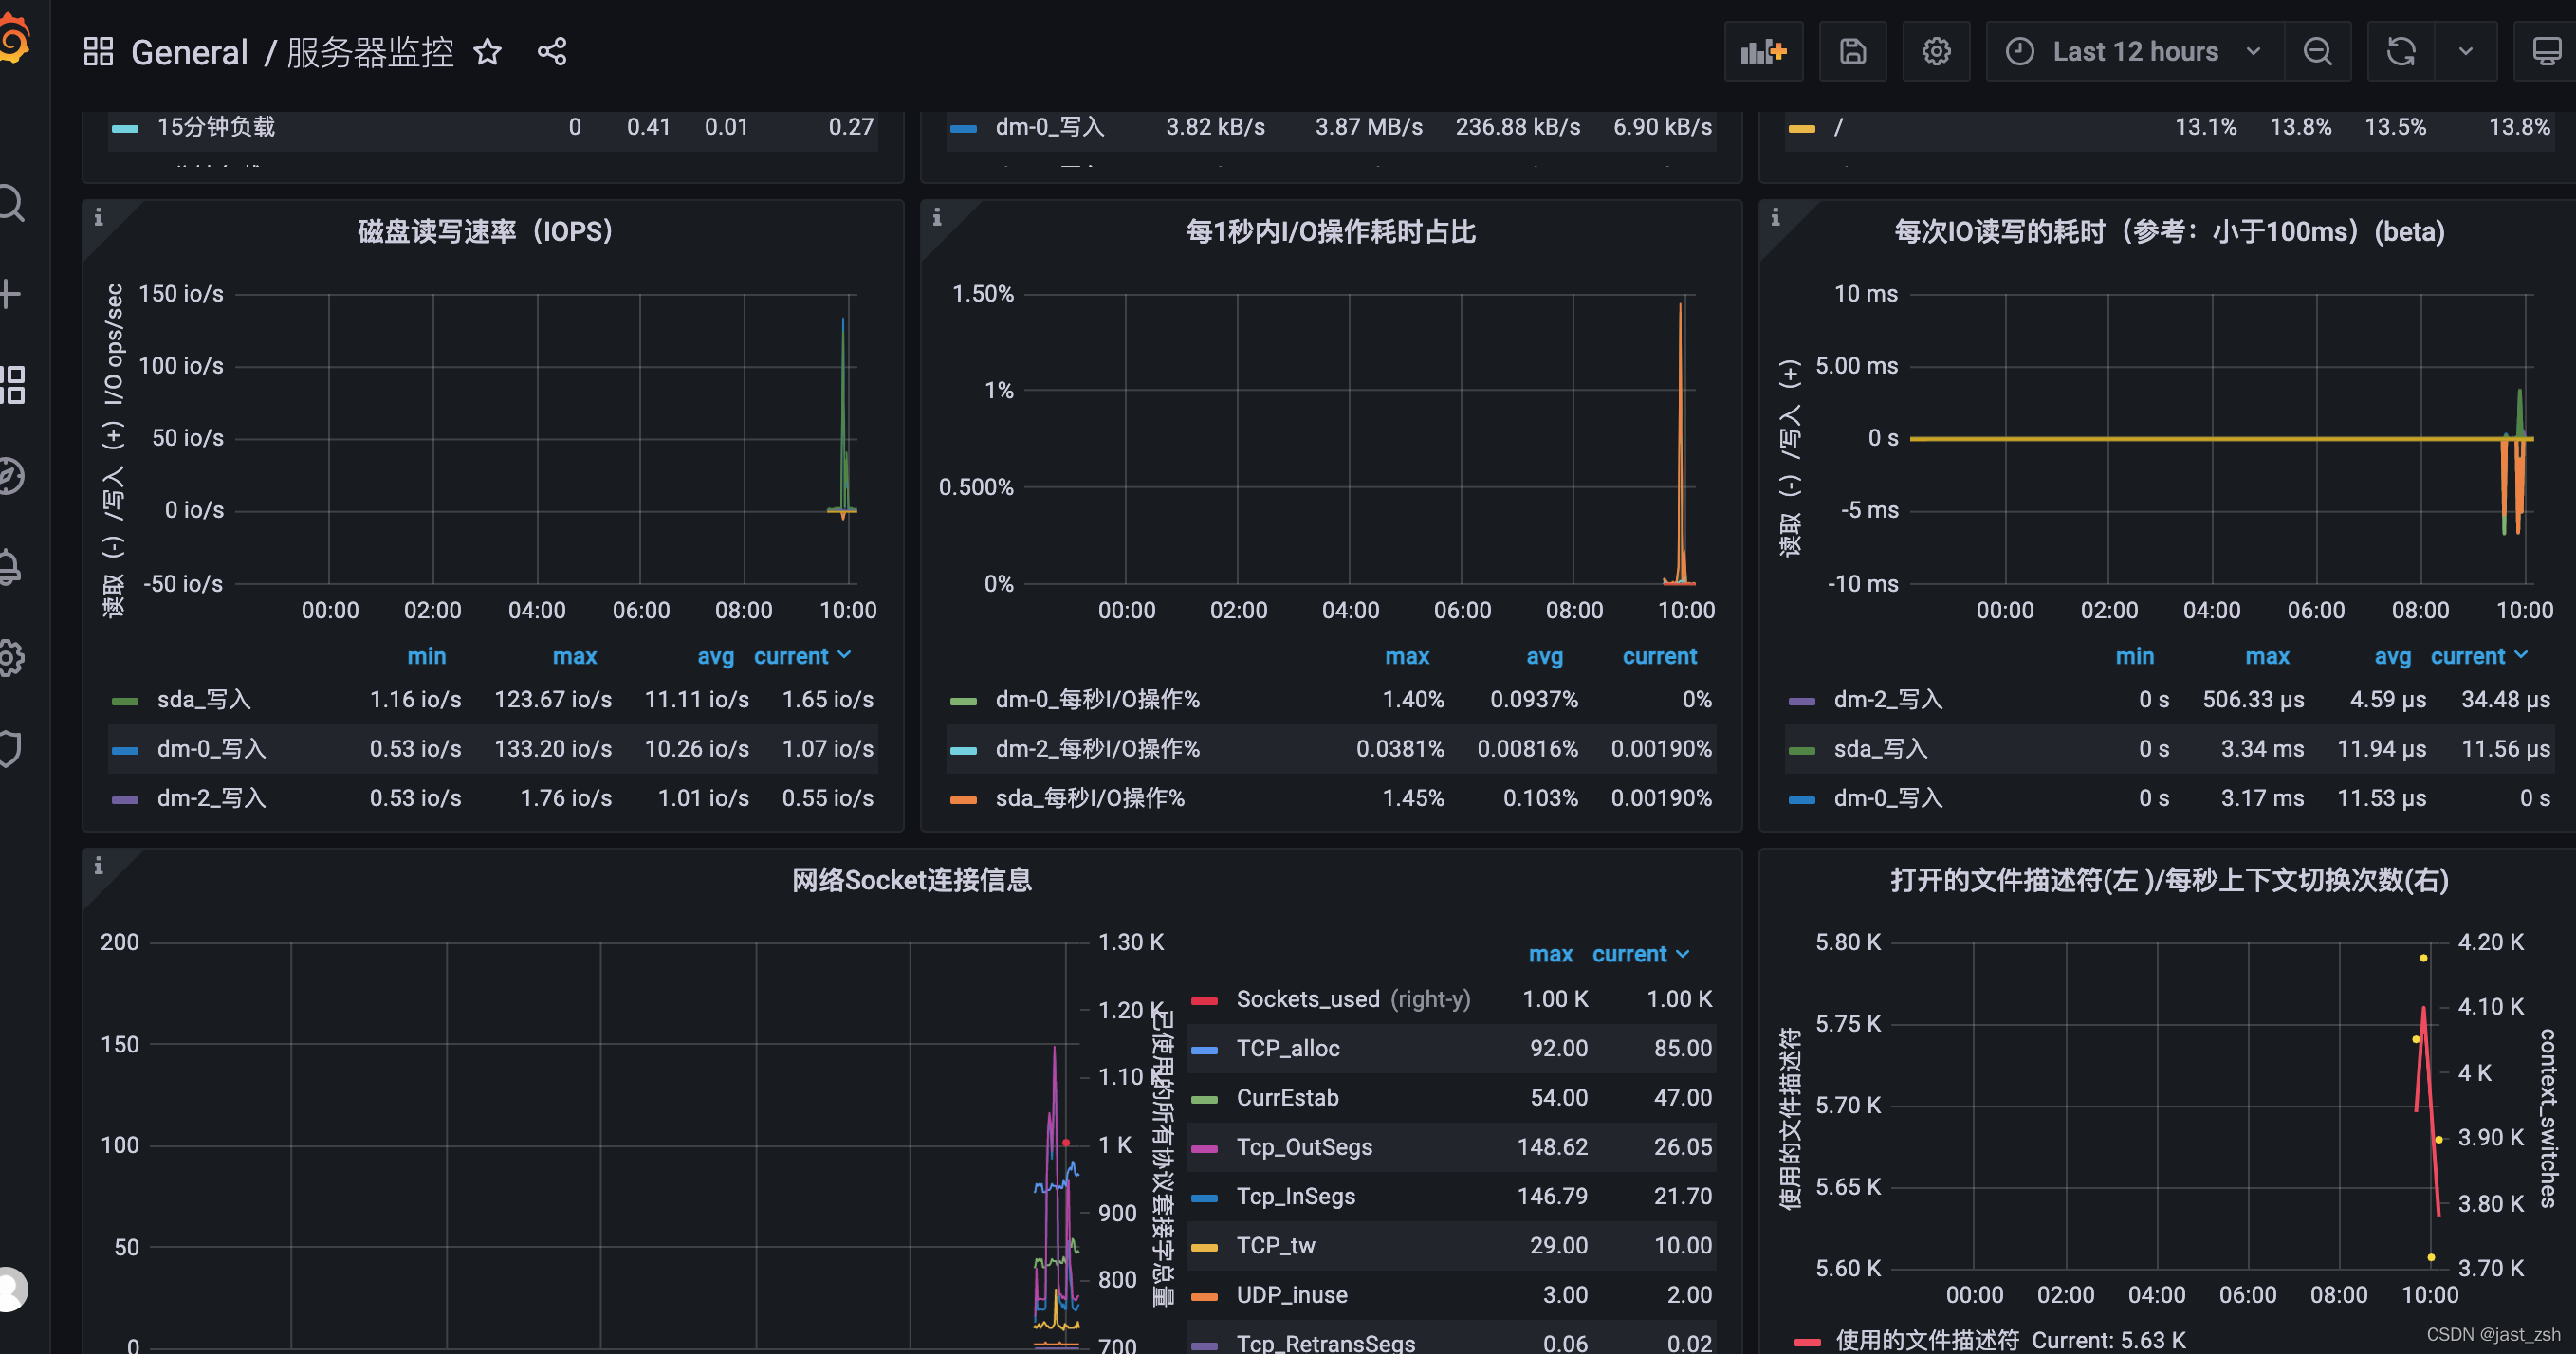Open the 磁盘读写速率 panel title menu
2576x1354 pixels.
[x=484, y=231]
